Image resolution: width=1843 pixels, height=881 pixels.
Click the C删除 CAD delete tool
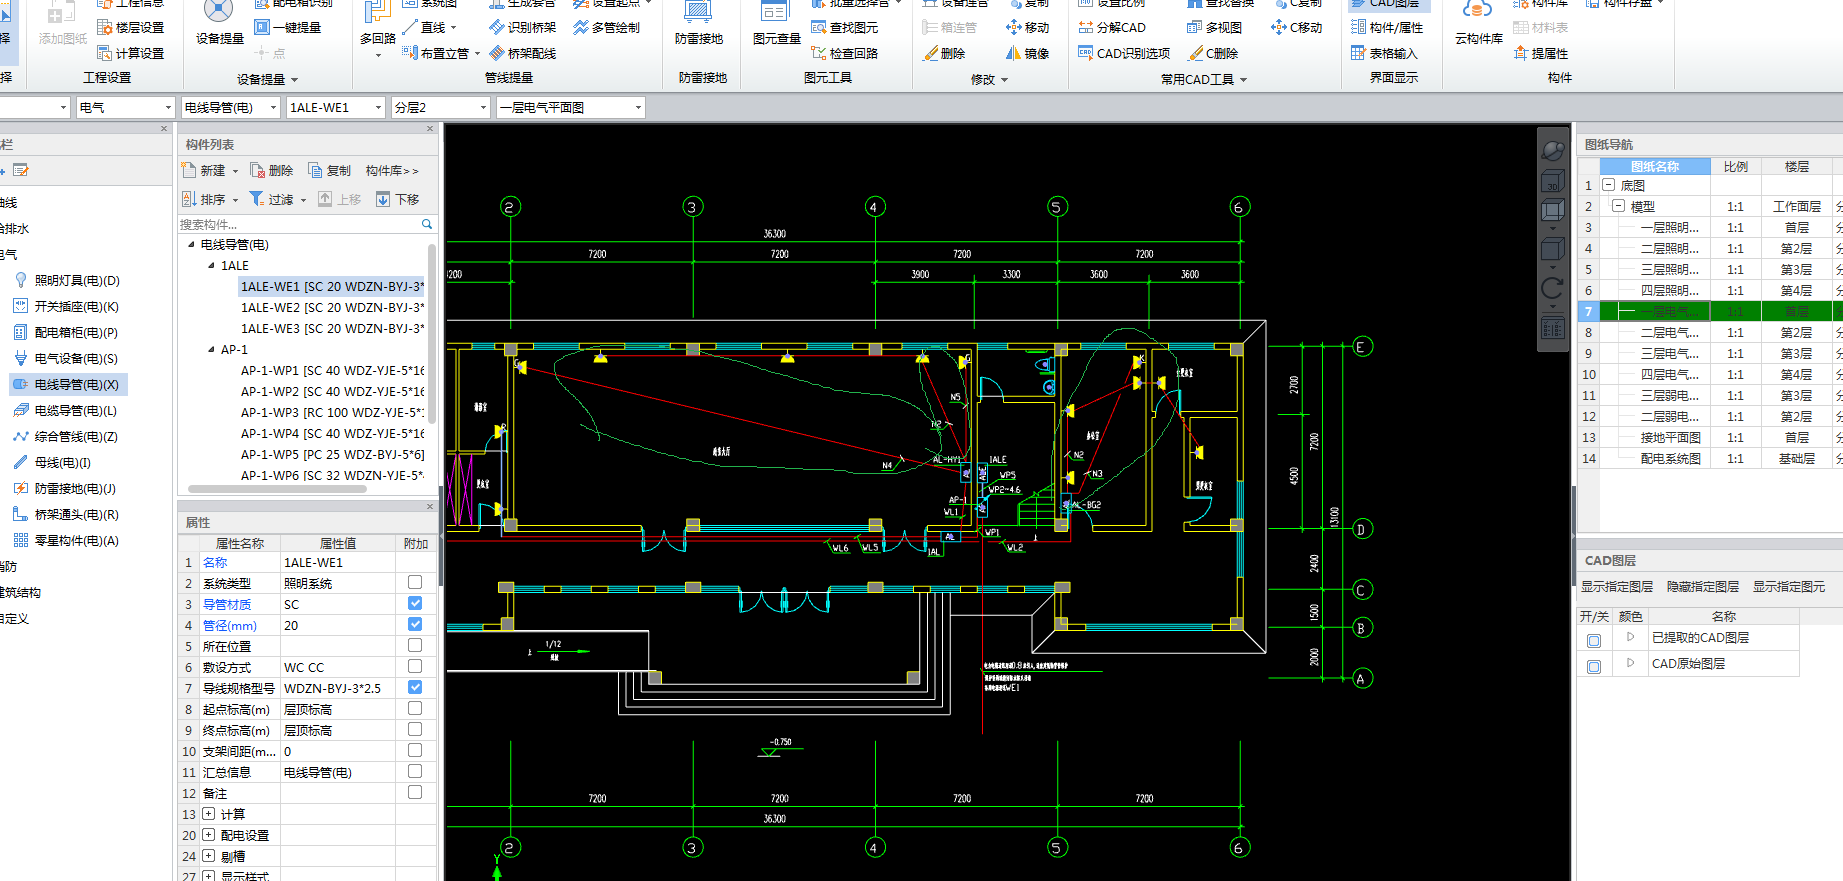tap(1213, 53)
